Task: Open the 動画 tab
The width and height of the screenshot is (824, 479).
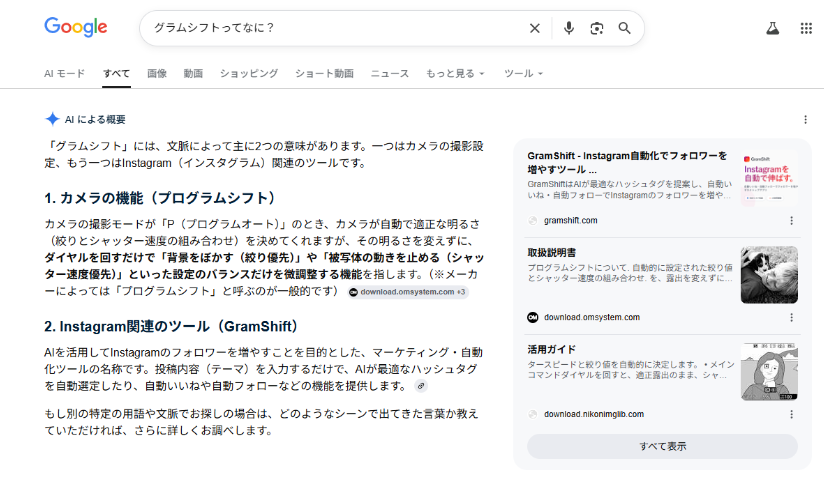Action: point(193,74)
